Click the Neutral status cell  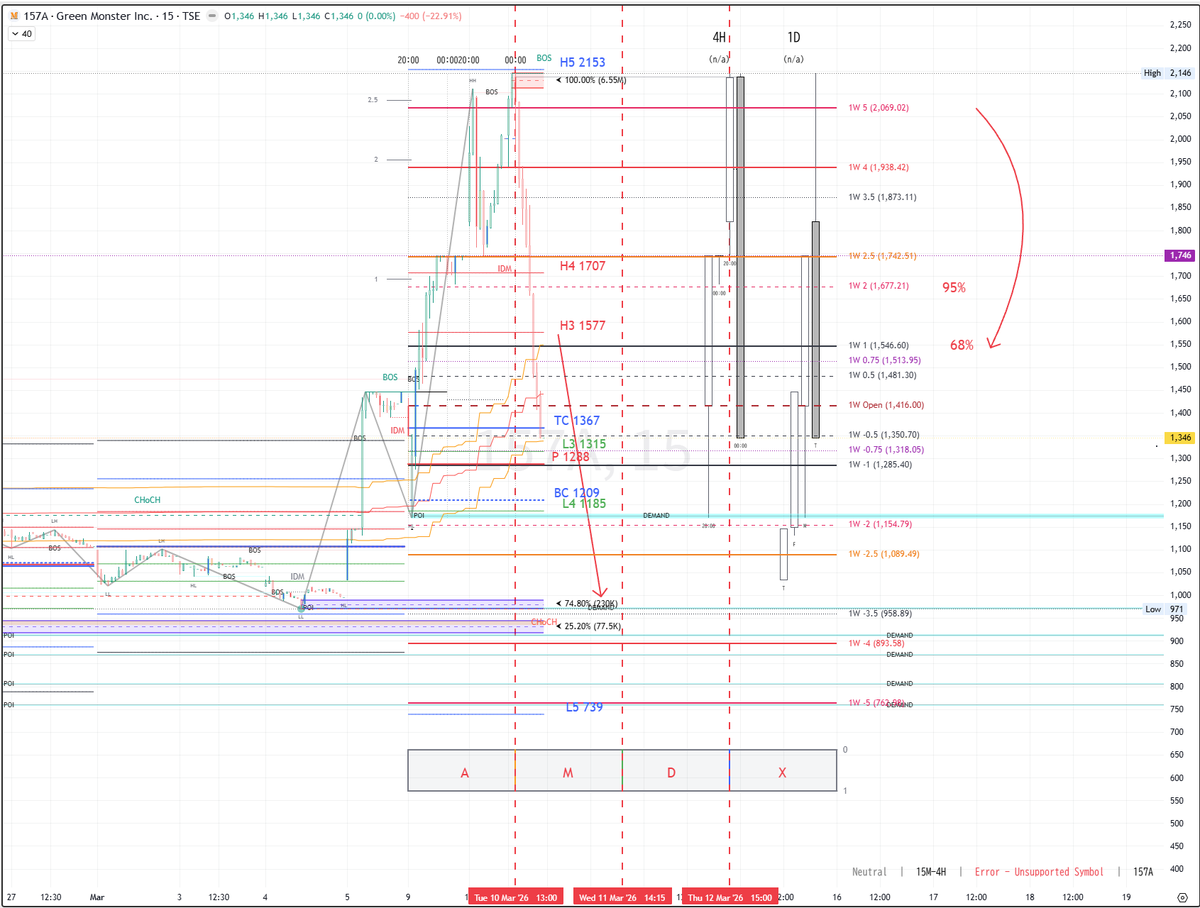click(868, 872)
